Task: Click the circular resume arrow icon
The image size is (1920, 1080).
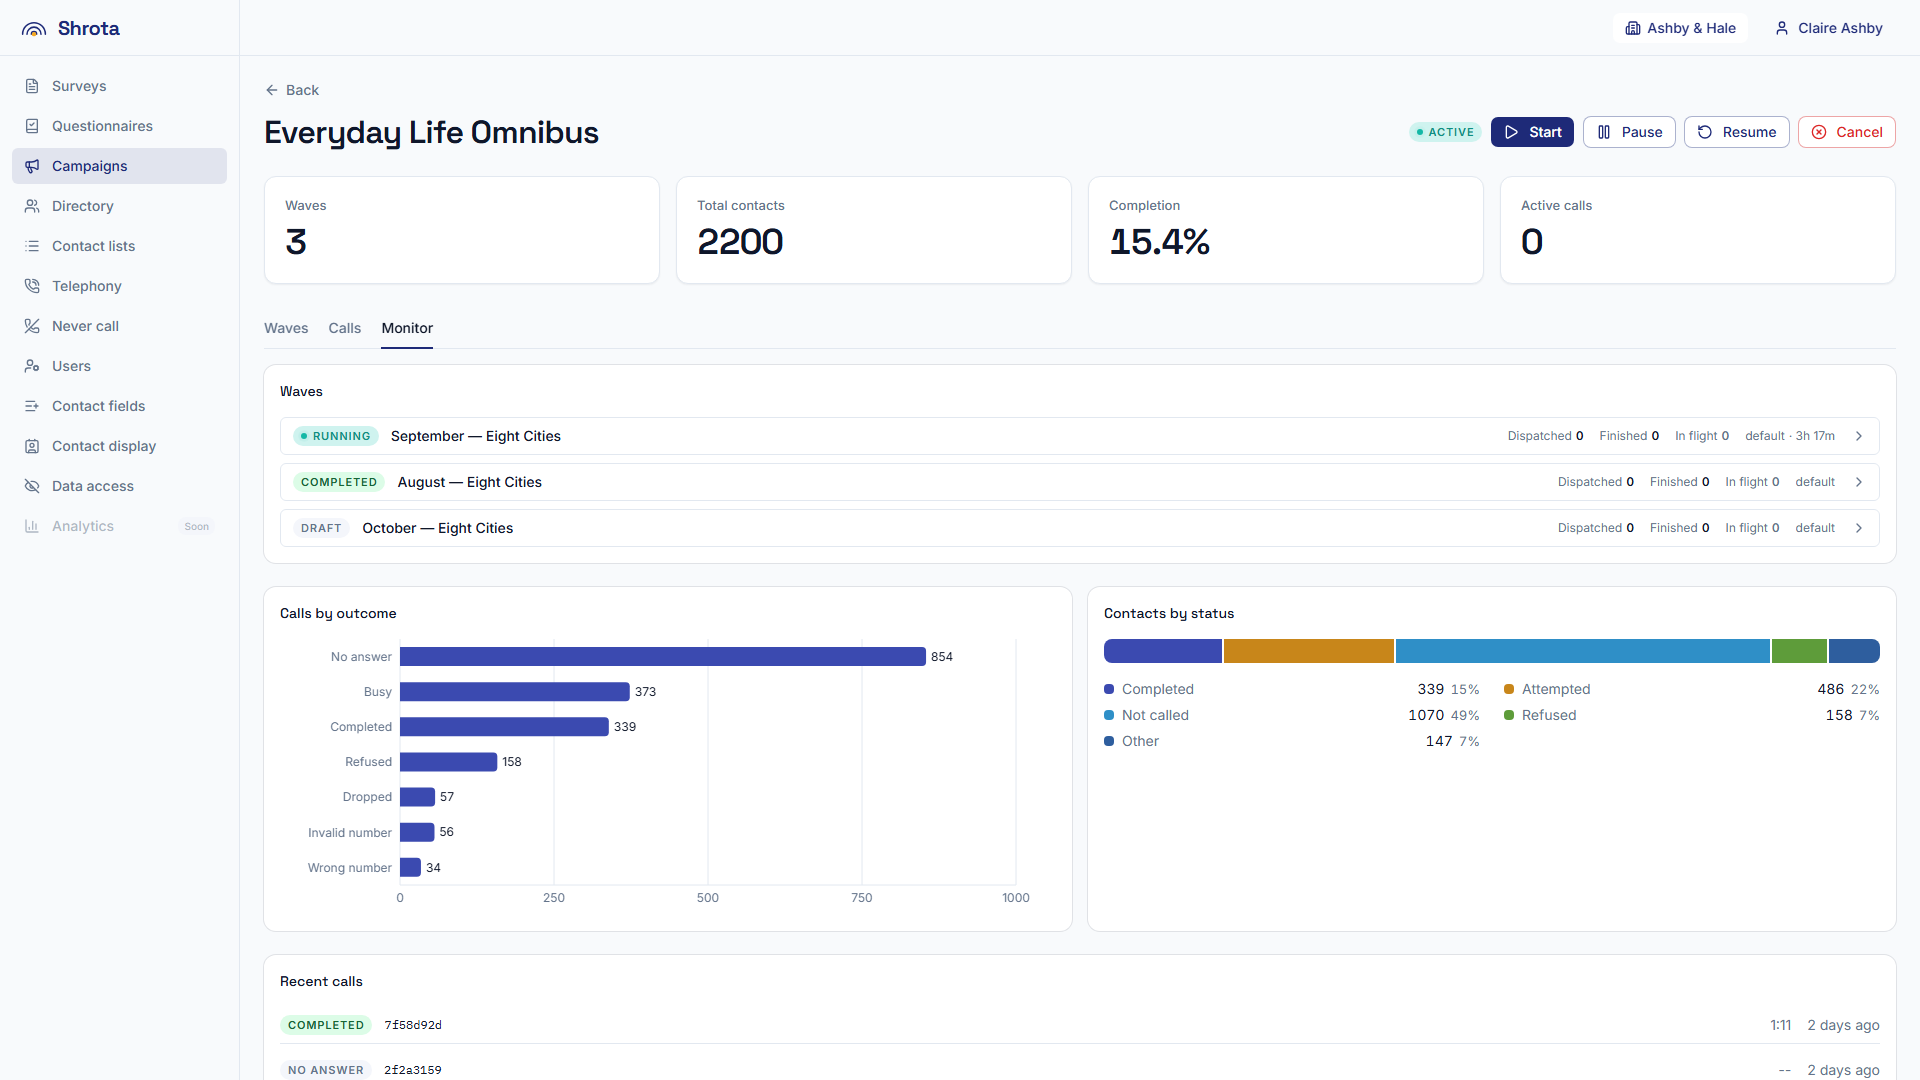Action: click(1705, 132)
